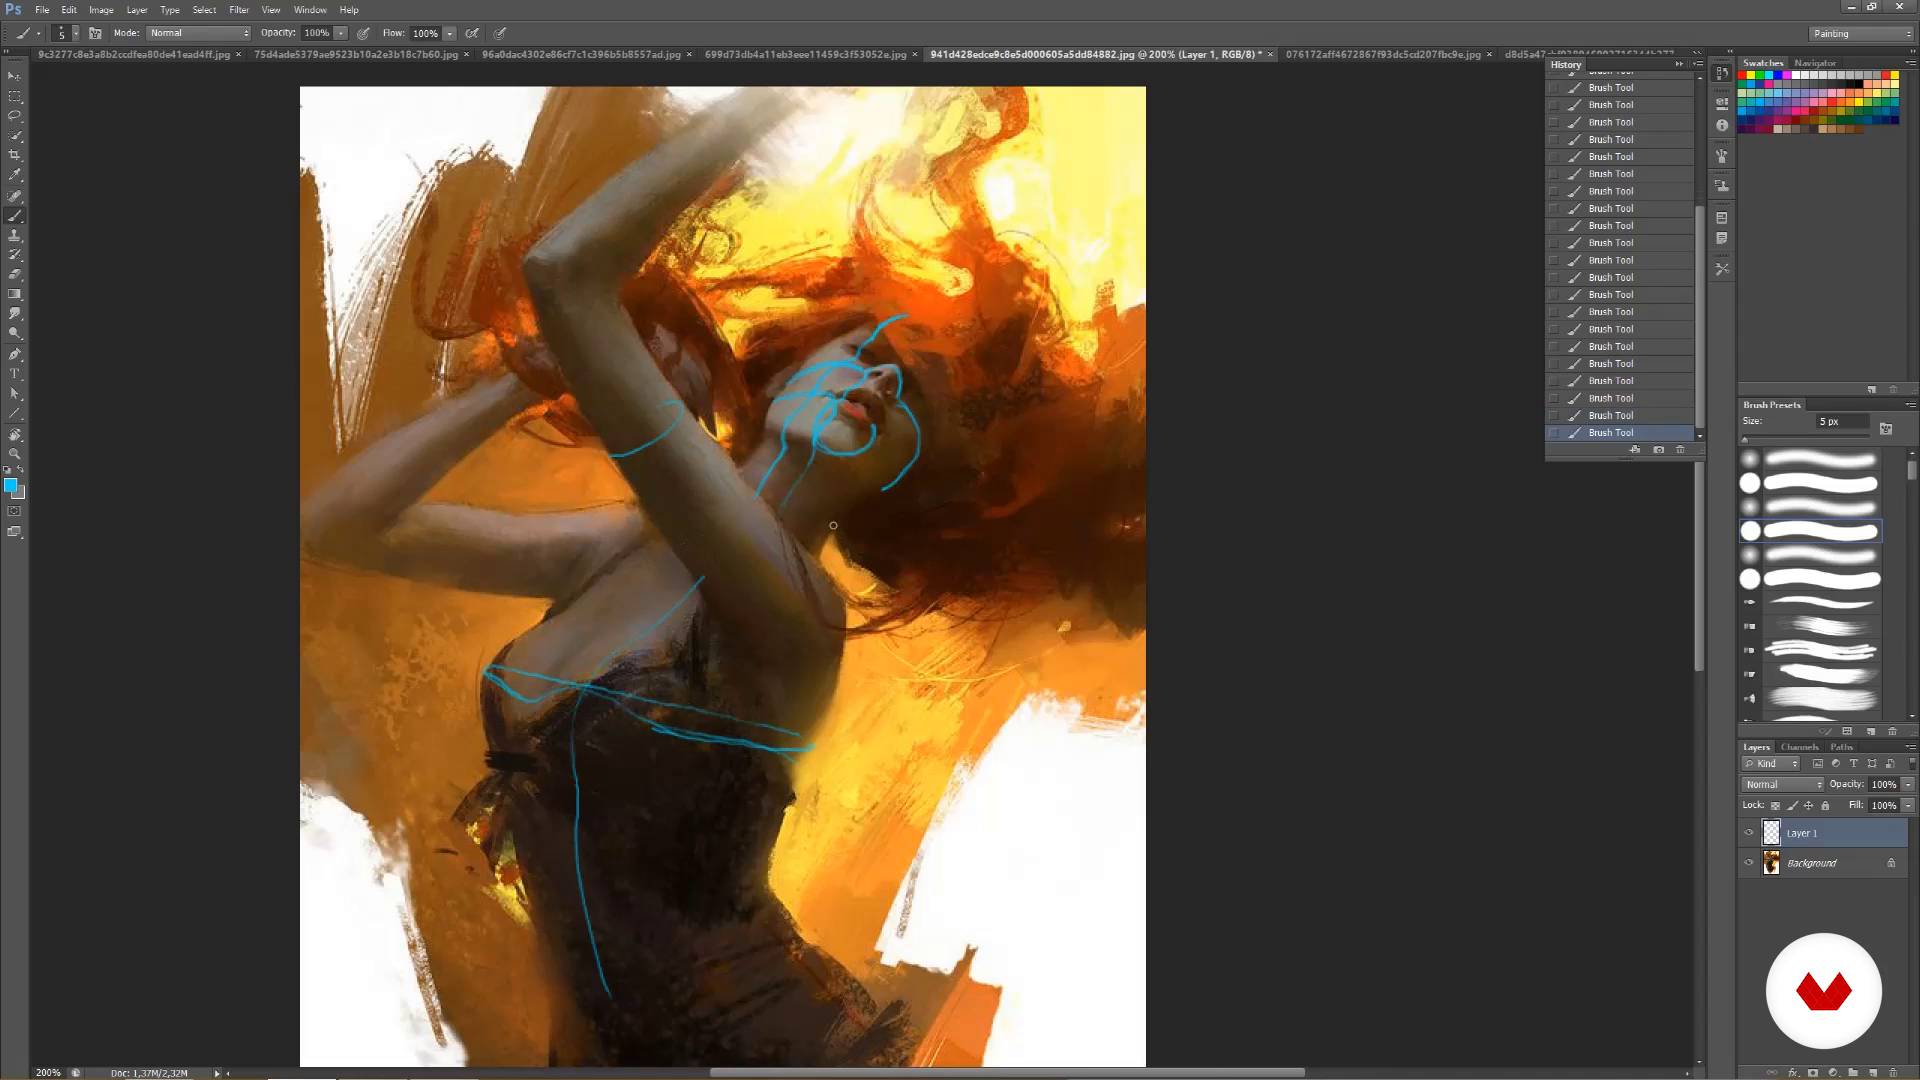This screenshot has height=1080, width=1920.
Task: Select Layer 1 thumbnail
Action: 1771,833
